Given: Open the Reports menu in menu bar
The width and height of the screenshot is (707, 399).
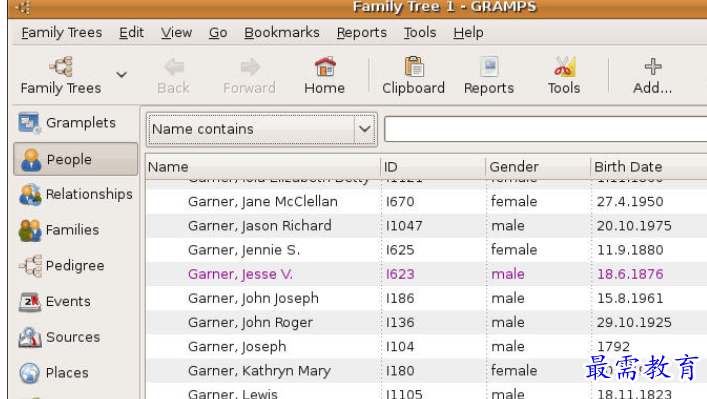Looking at the screenshot, I should pyautogui.click(x=362, y=32).
